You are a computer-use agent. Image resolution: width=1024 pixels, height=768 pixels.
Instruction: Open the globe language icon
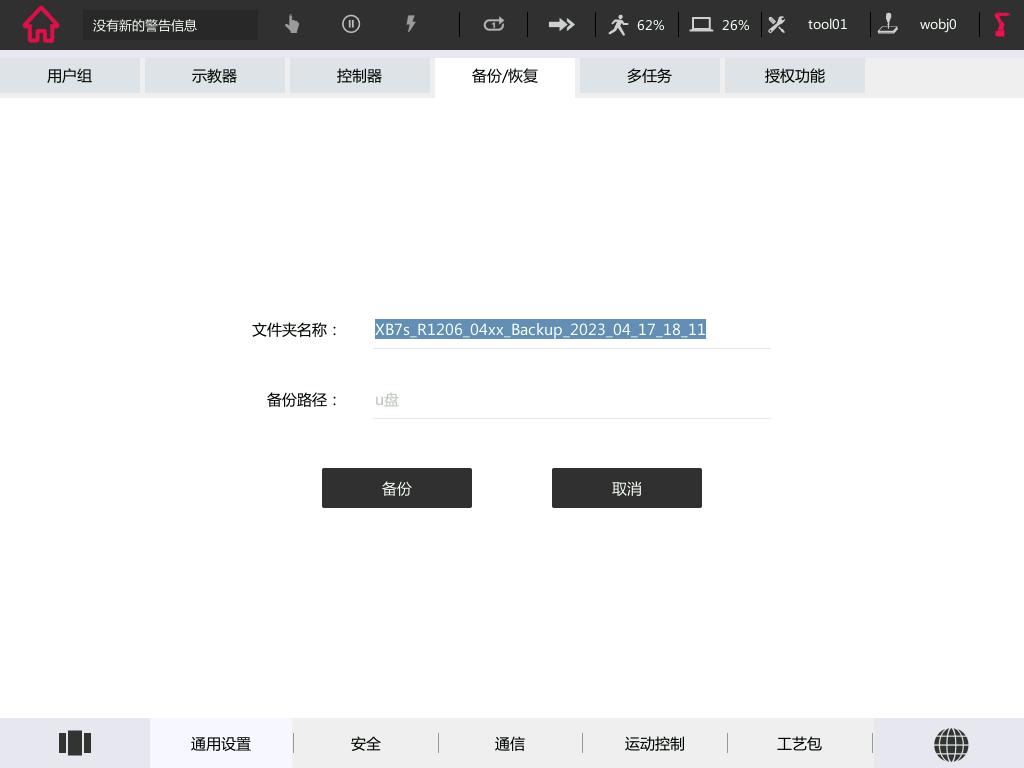point(950,743)
